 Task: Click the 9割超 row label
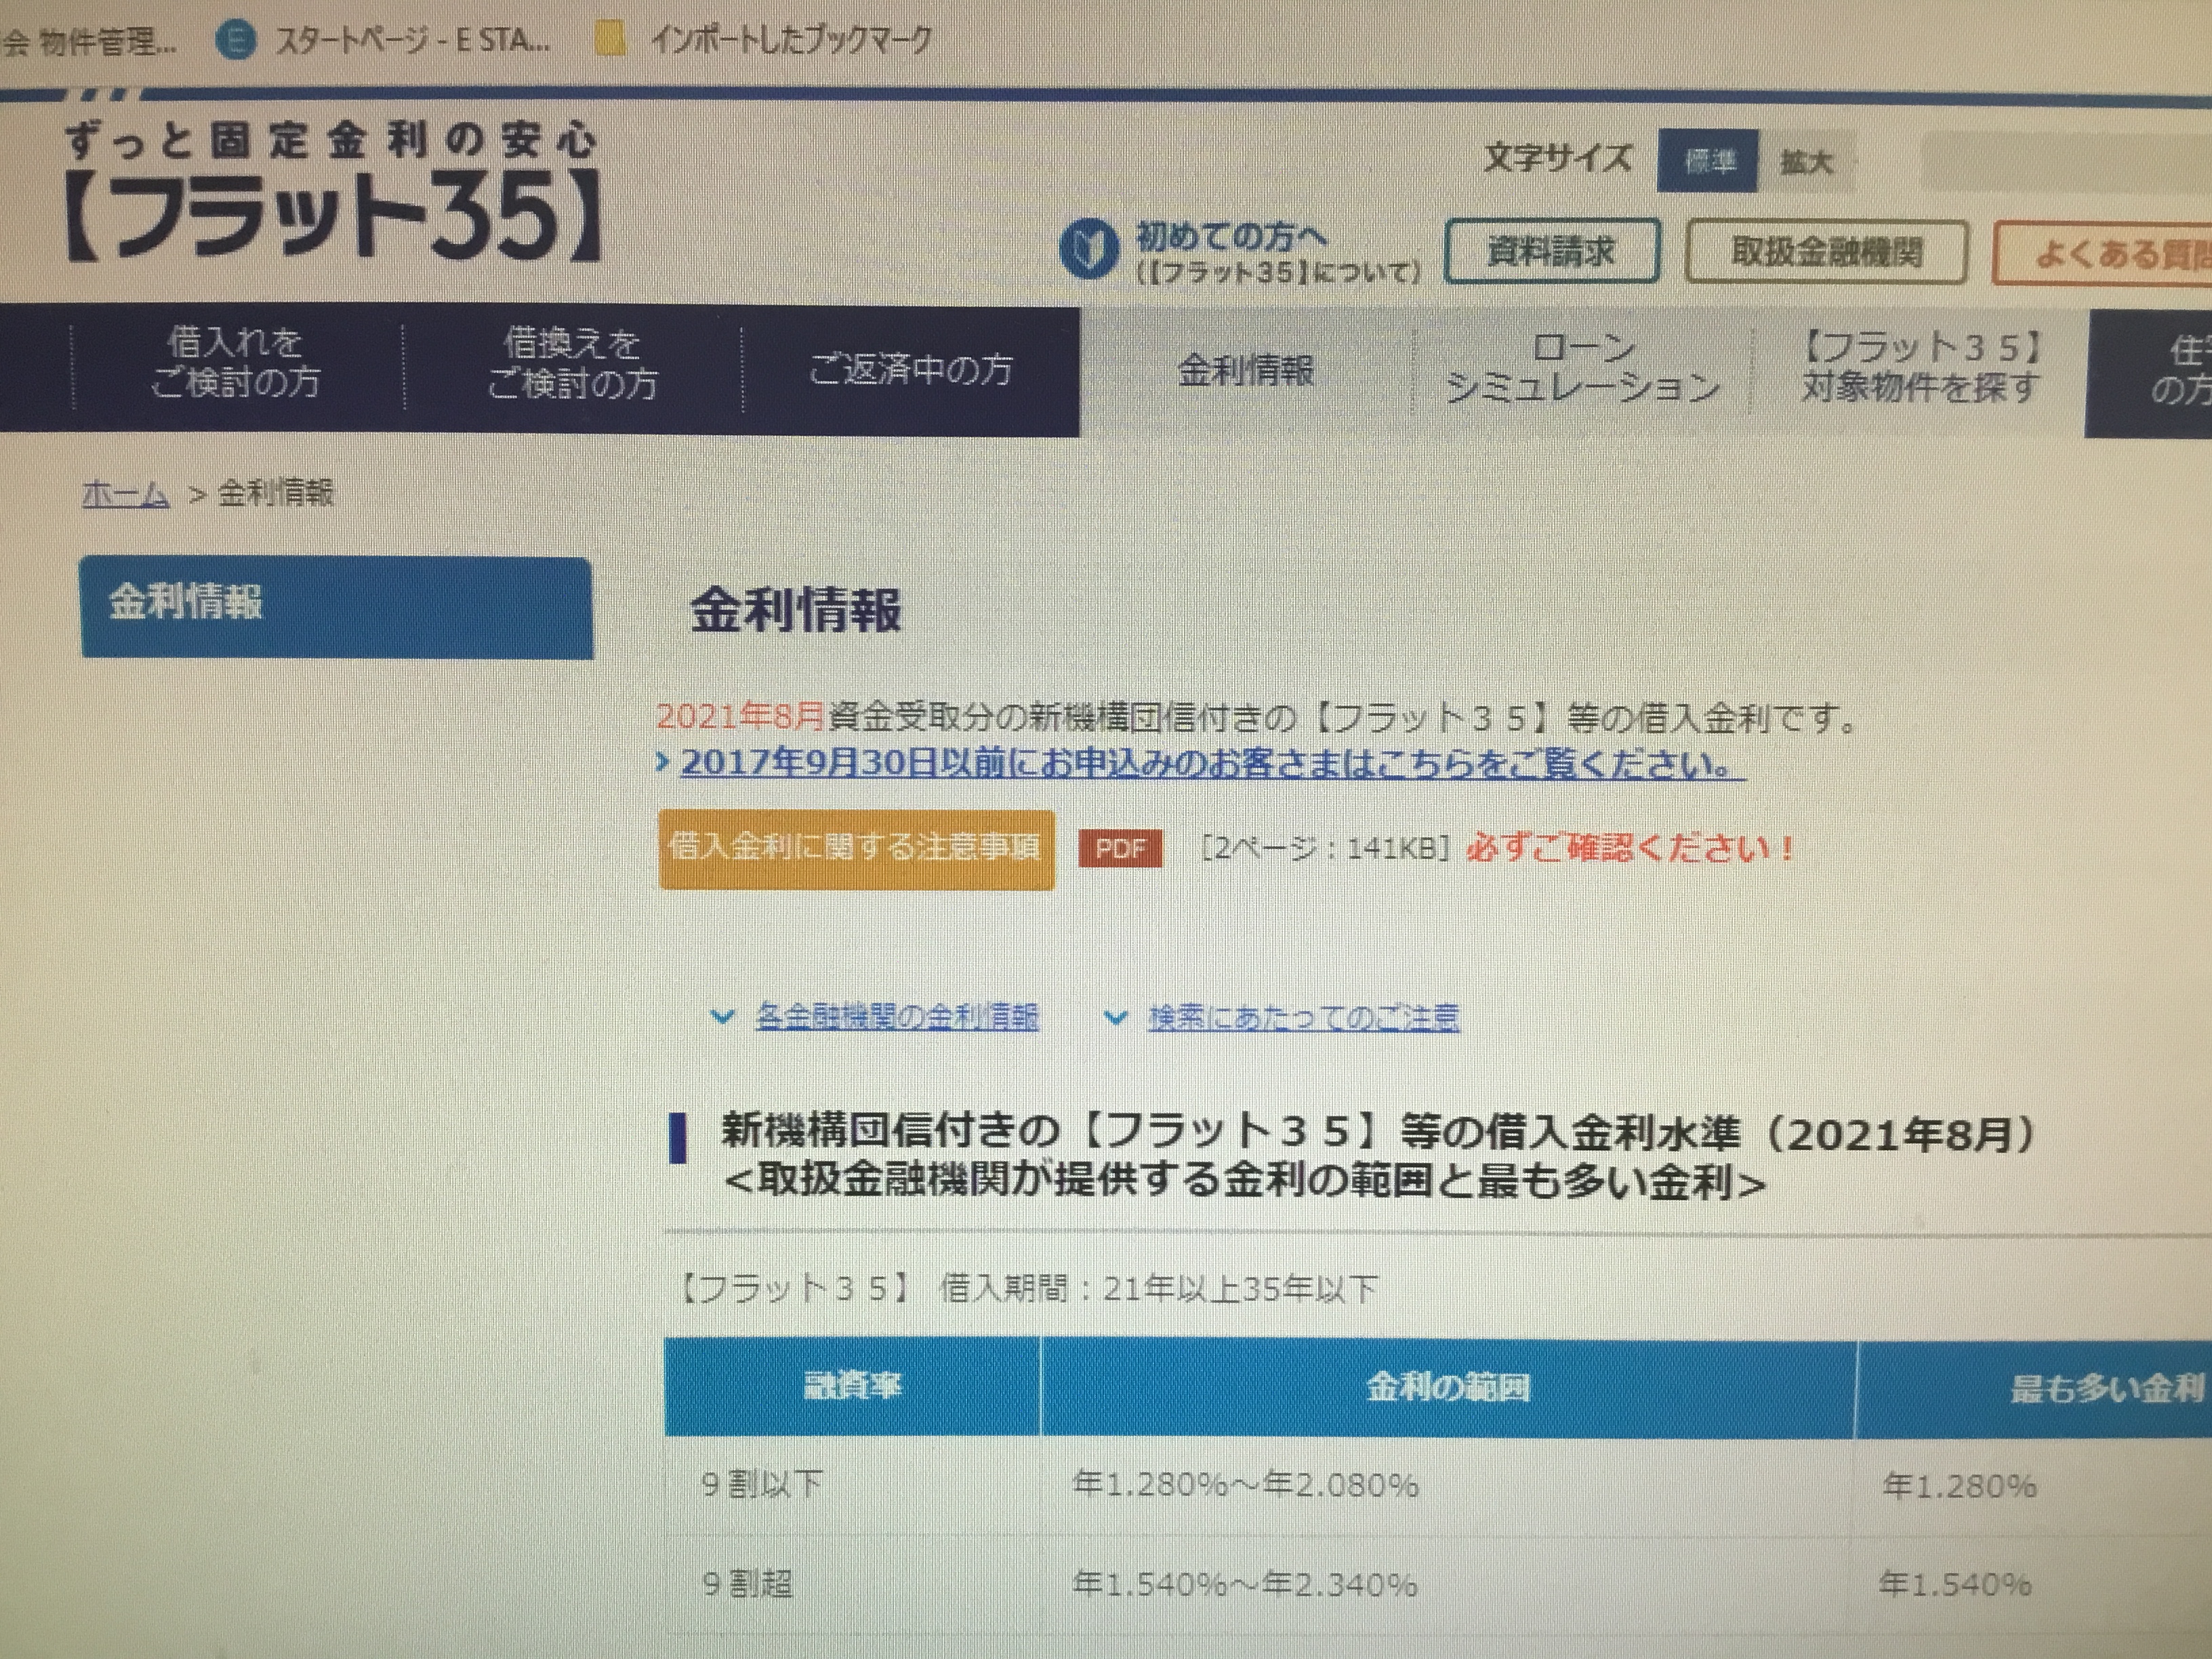point(747,1583)
